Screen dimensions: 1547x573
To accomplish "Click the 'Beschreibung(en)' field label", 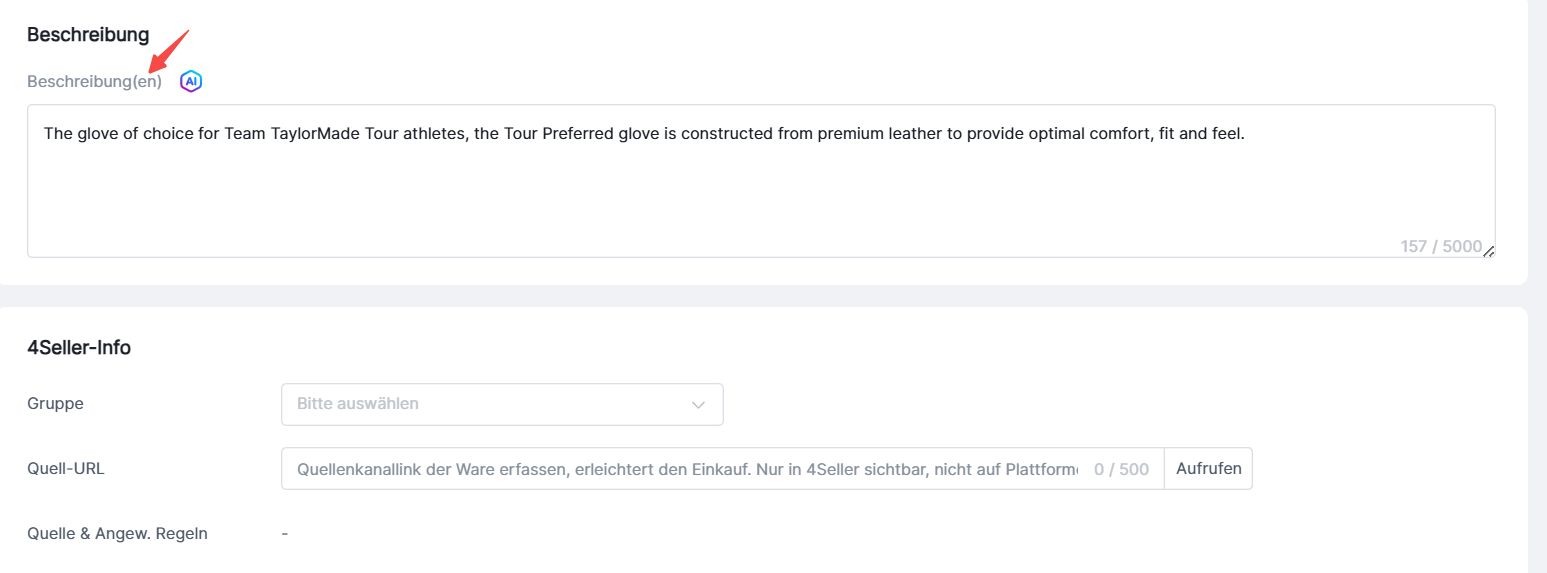I will coord(94,81).
